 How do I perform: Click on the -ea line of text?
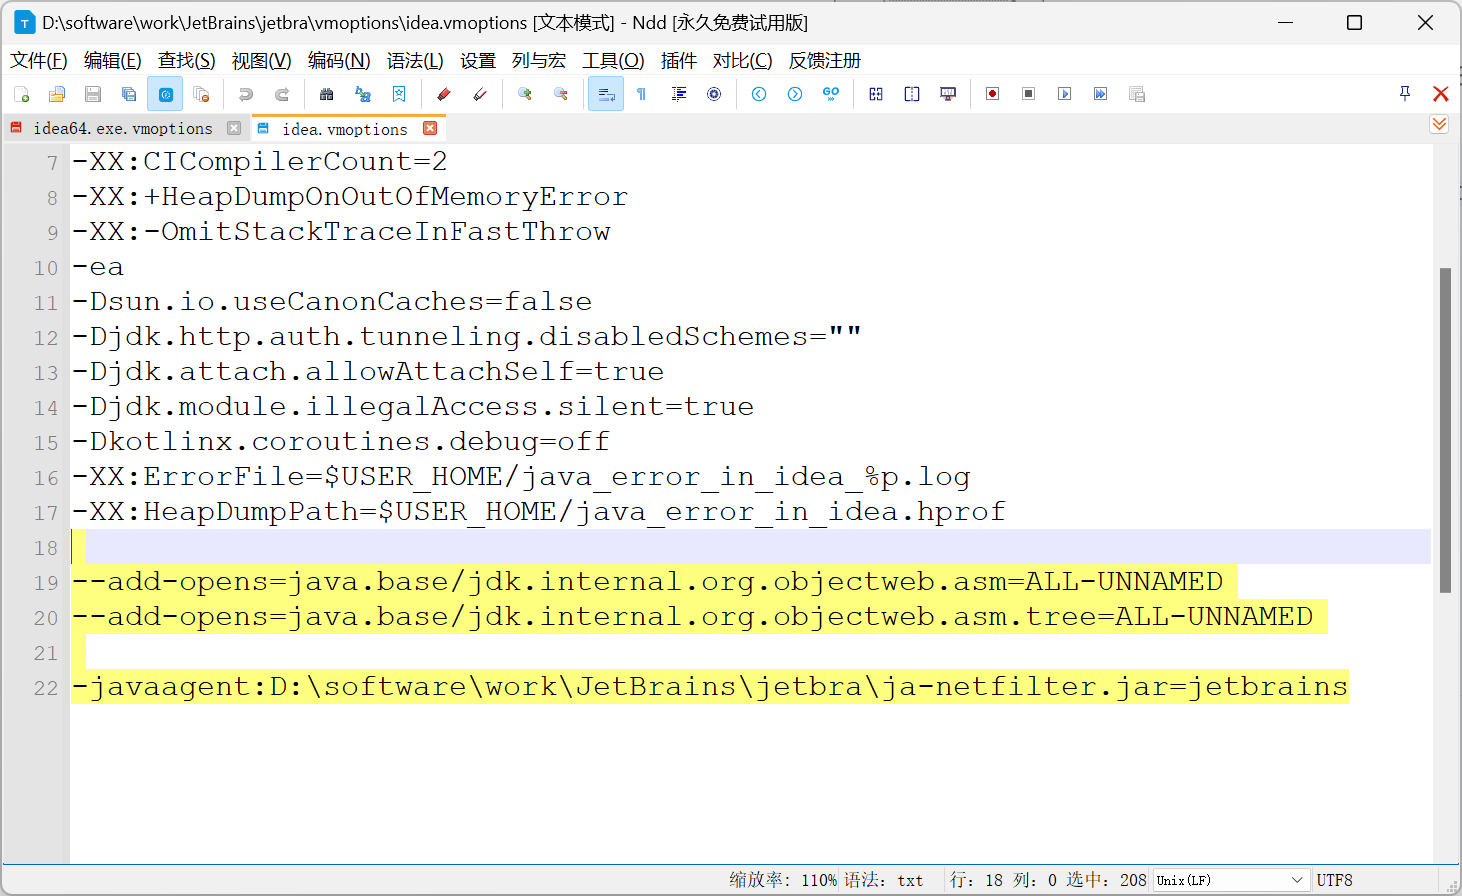pyautogui.click(x=98, y=267)
